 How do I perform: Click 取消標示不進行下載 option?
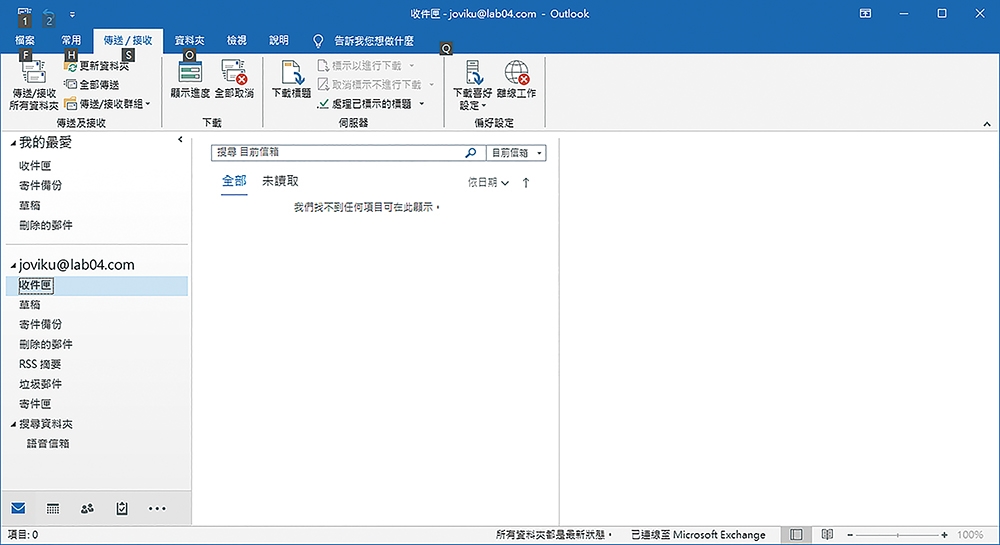[x=376, y=85]
